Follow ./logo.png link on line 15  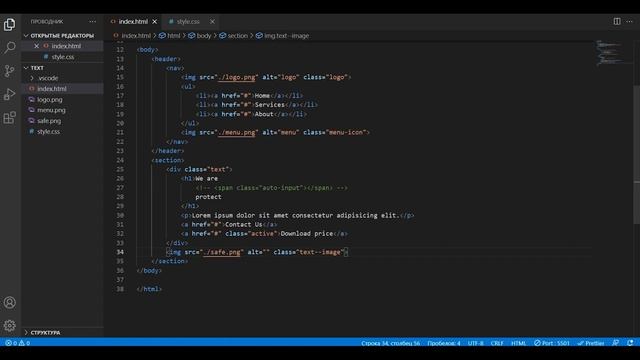click(x=237, y=77)
